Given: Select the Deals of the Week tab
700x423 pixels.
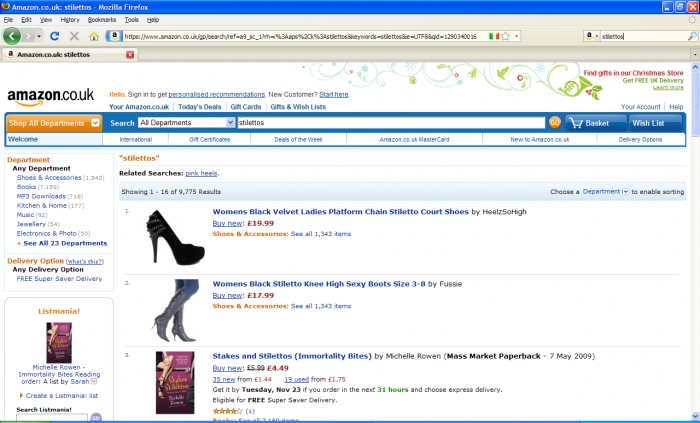Looking at the screenshot, I should point(298,140).
